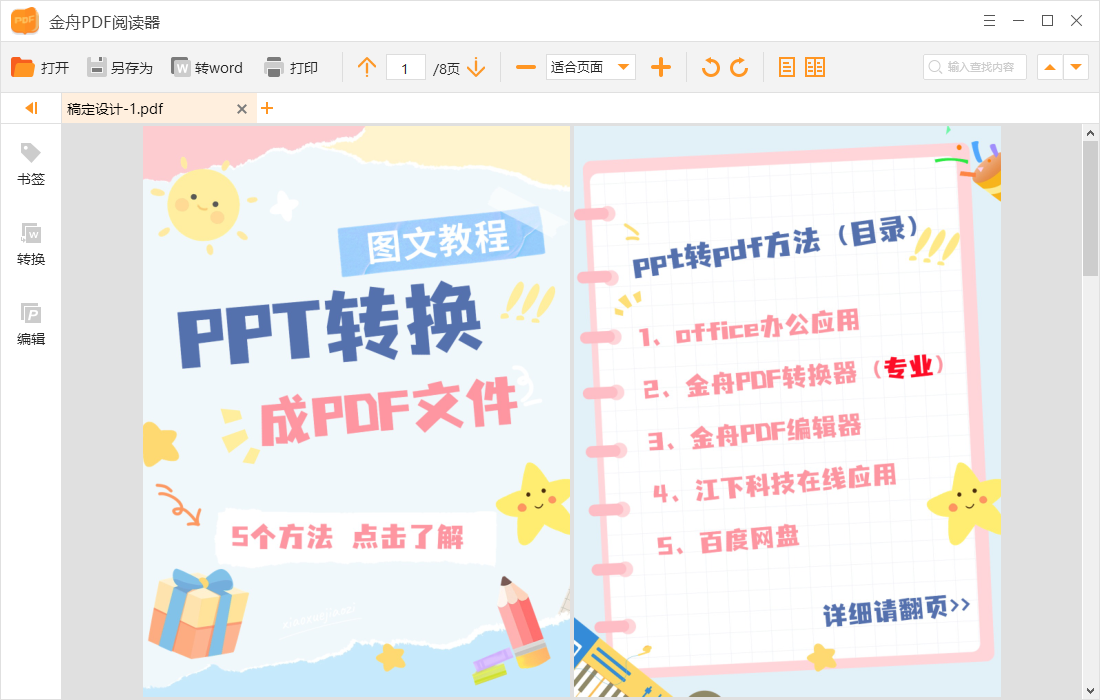Open the 书签 bookmarks panel
Viewport: 1100px width, 700px height.
point(30,162)
